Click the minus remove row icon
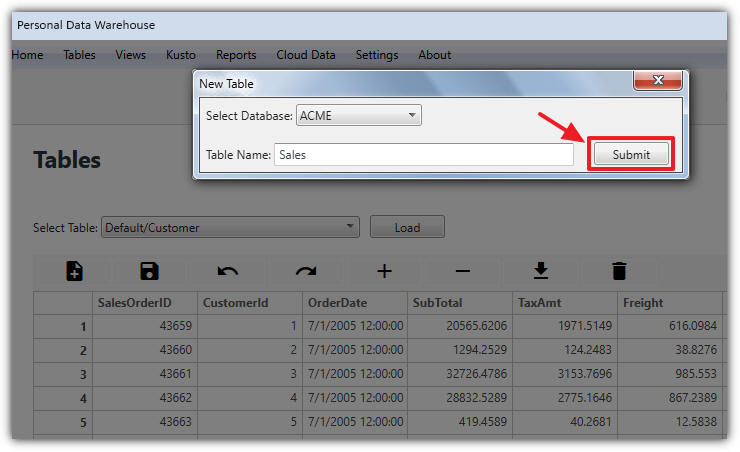Image resolution: width=740 pixels, height=452 pixels. (x=463, y=271)
